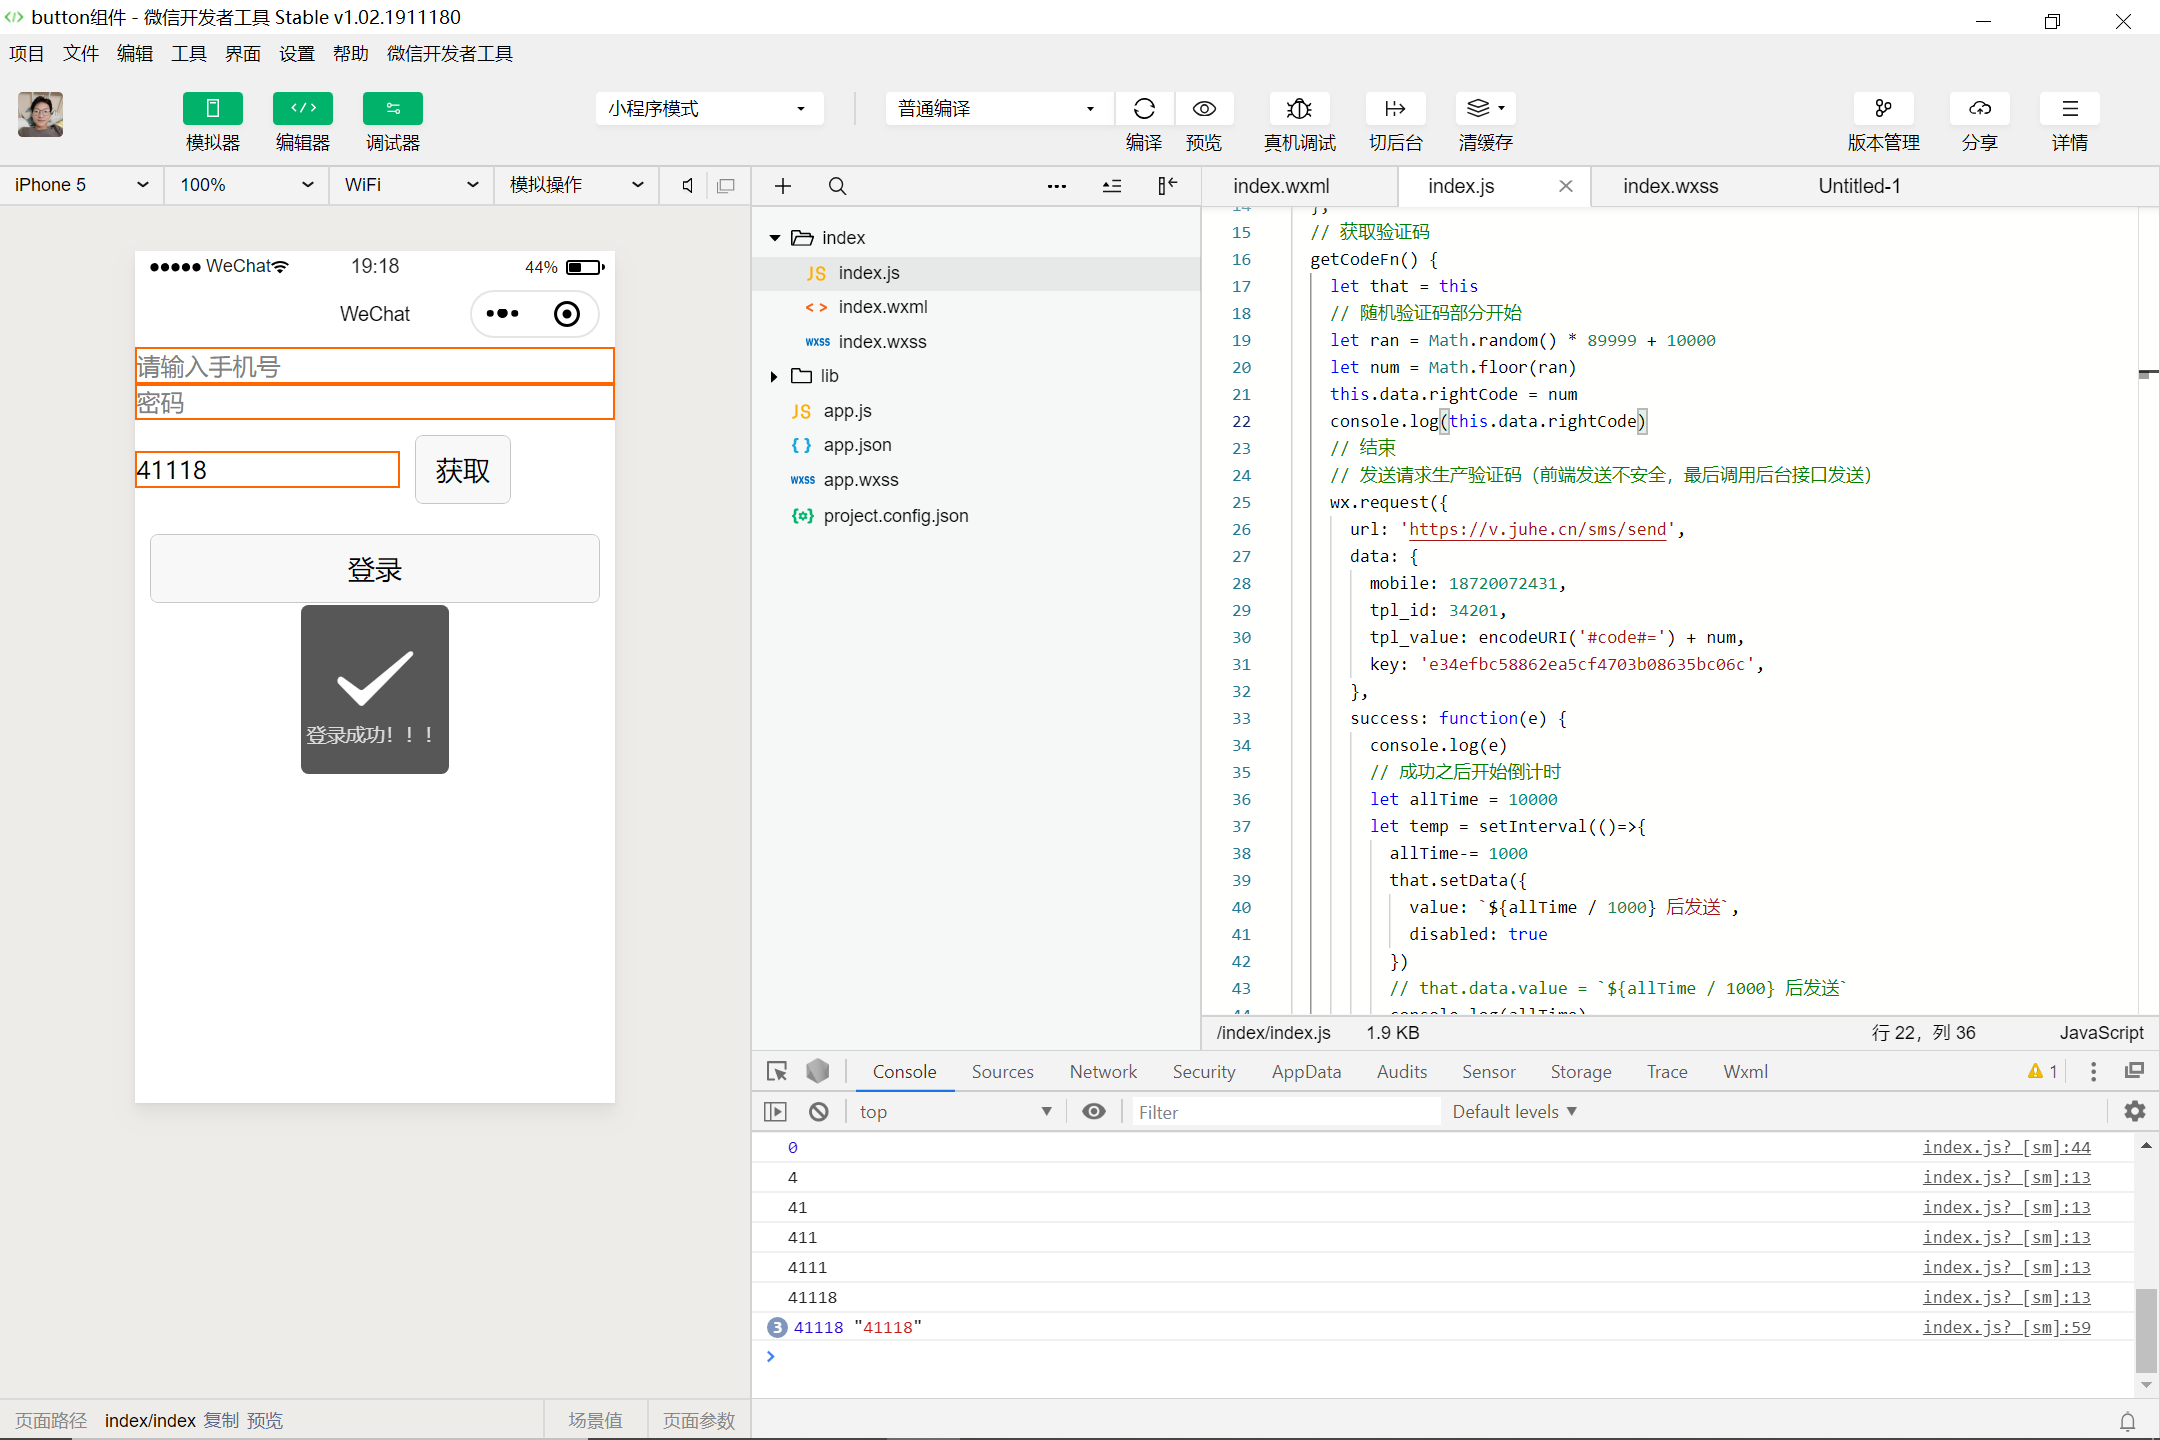Select the AppData devtools tab

coord(1306,1072)
